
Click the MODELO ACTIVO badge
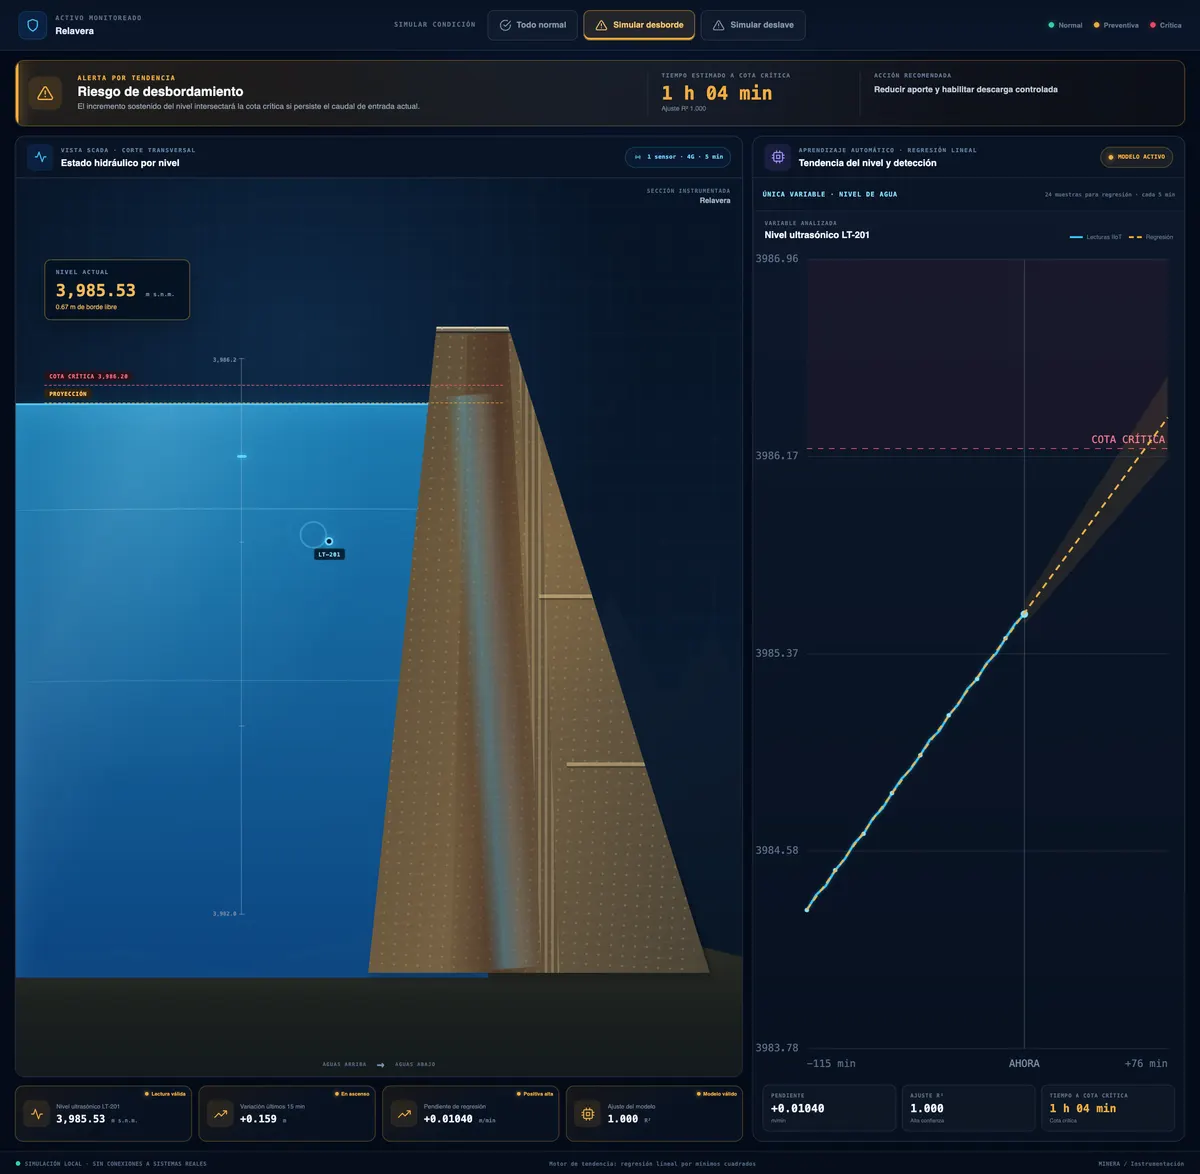pyautogui.click(x=1136, y=157)
